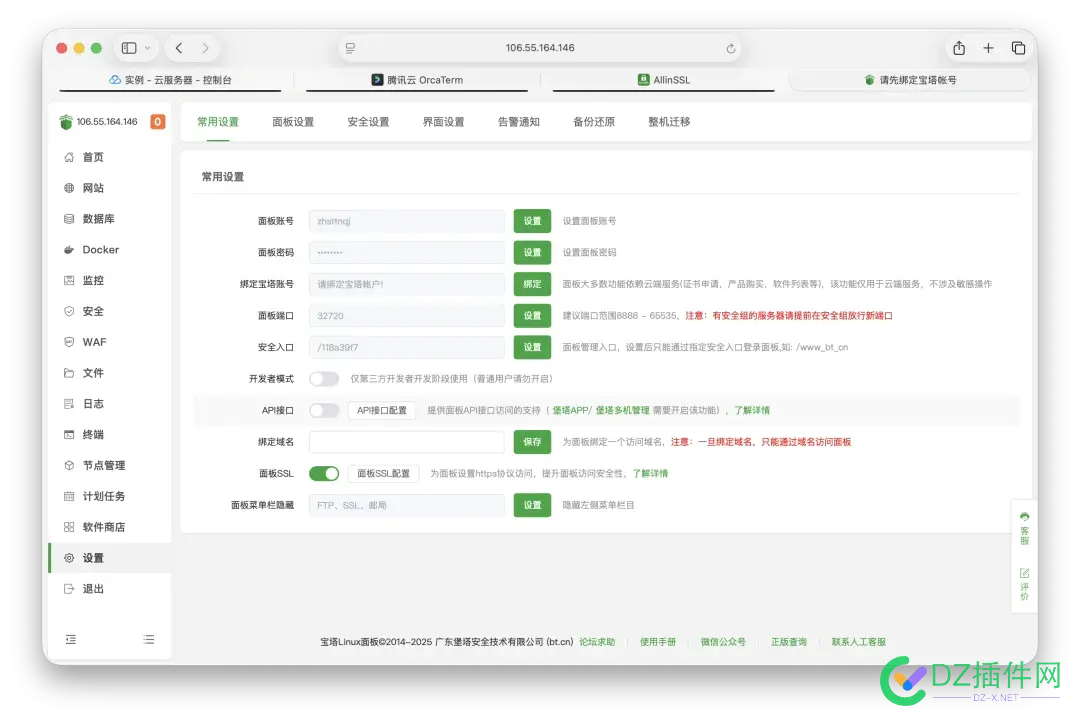Switch to 备份还原 tab
The height and width of the screenshot is (721, 1080).
click(x=594, y=122)
